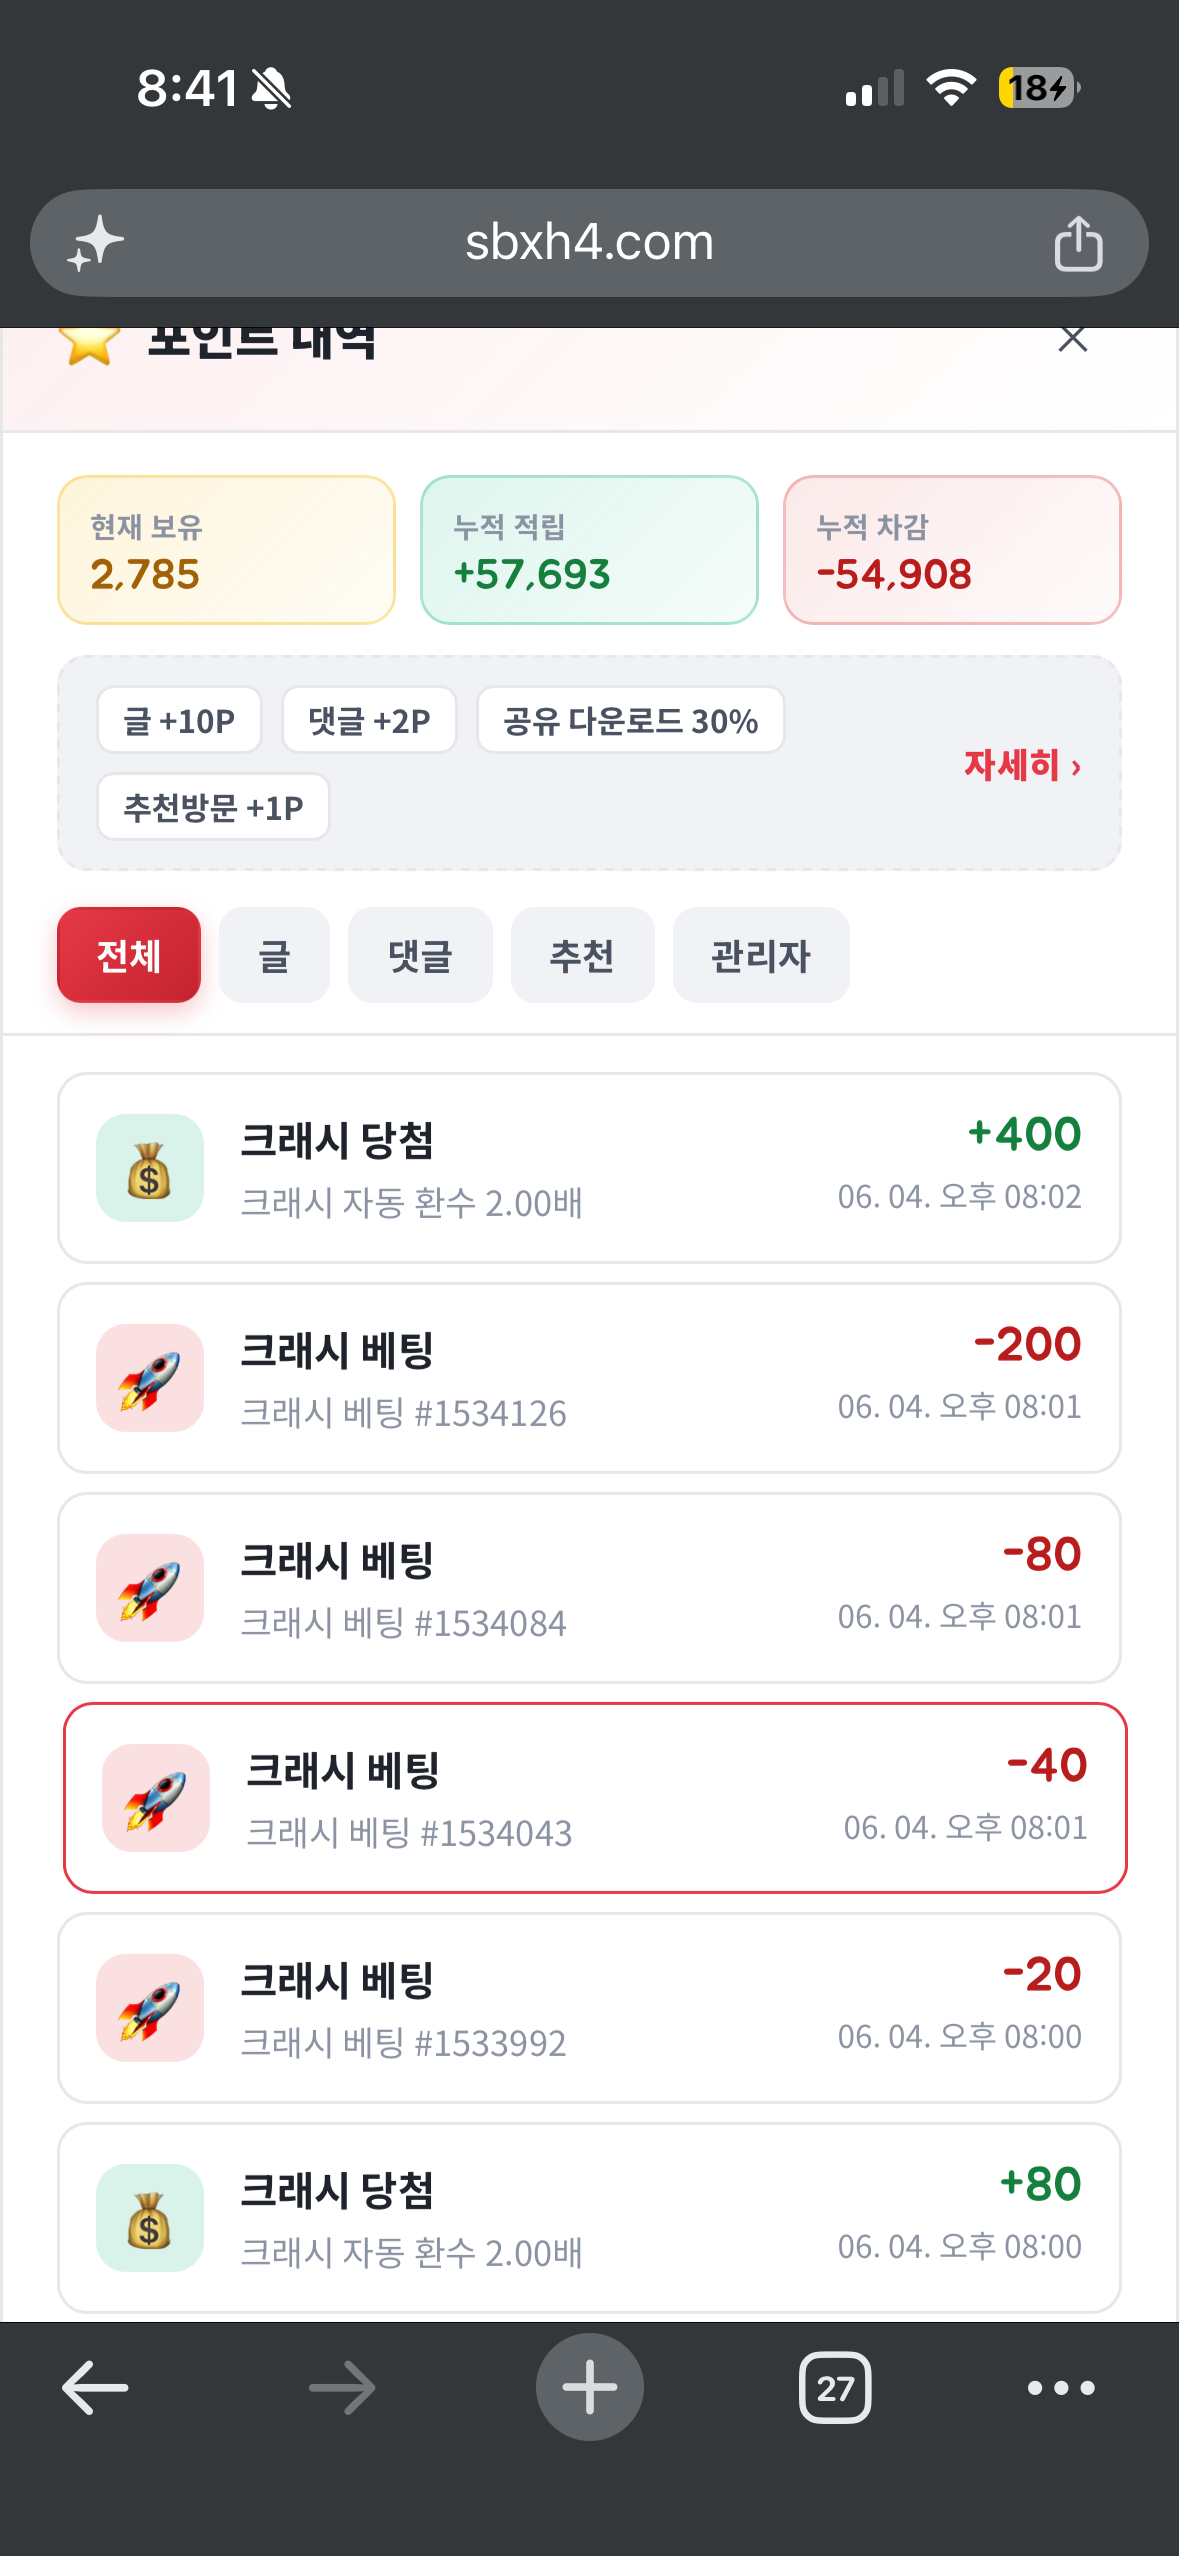
Task: Tap the 누적 적립 +57,693 card
Action: [589, 550]
